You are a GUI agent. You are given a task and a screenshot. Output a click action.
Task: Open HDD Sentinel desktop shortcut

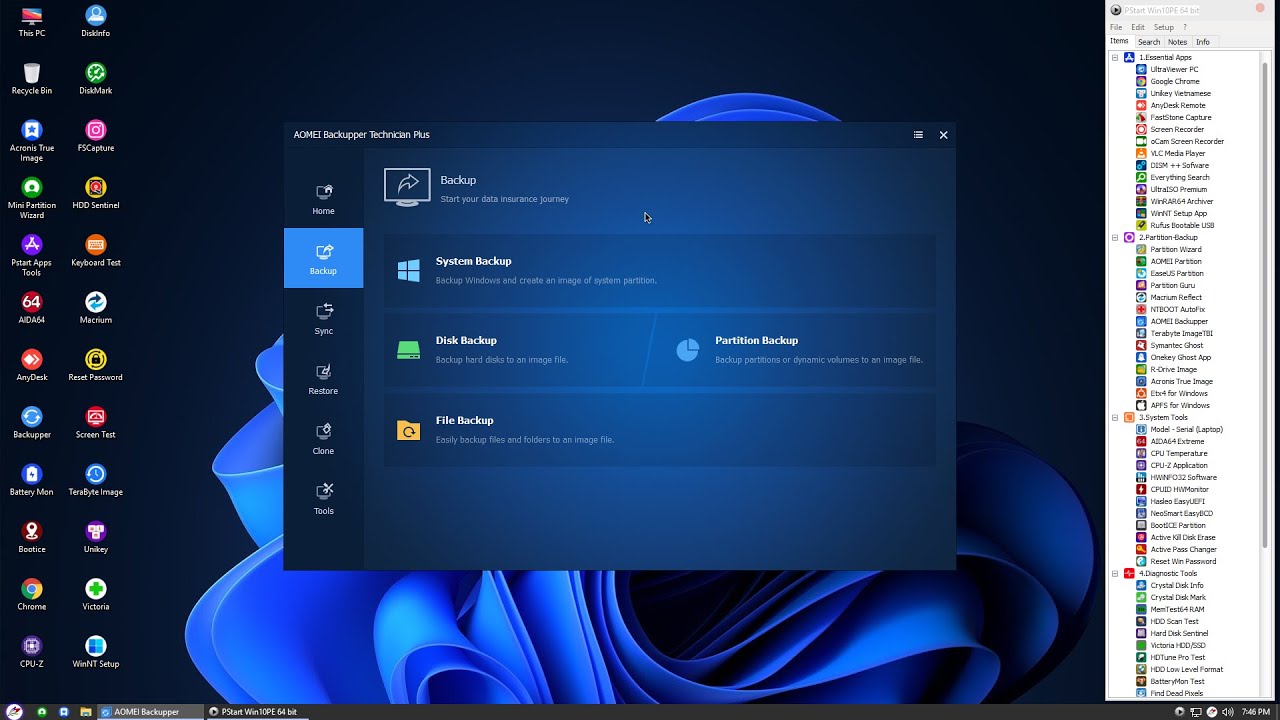(x=96, y=194)
